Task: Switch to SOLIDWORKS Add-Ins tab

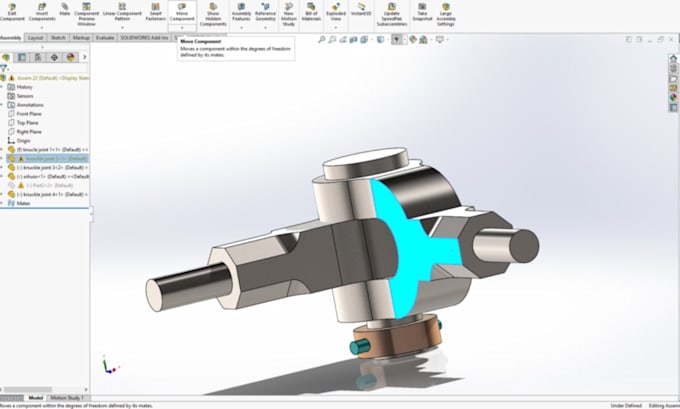Action: pos(144,38)
